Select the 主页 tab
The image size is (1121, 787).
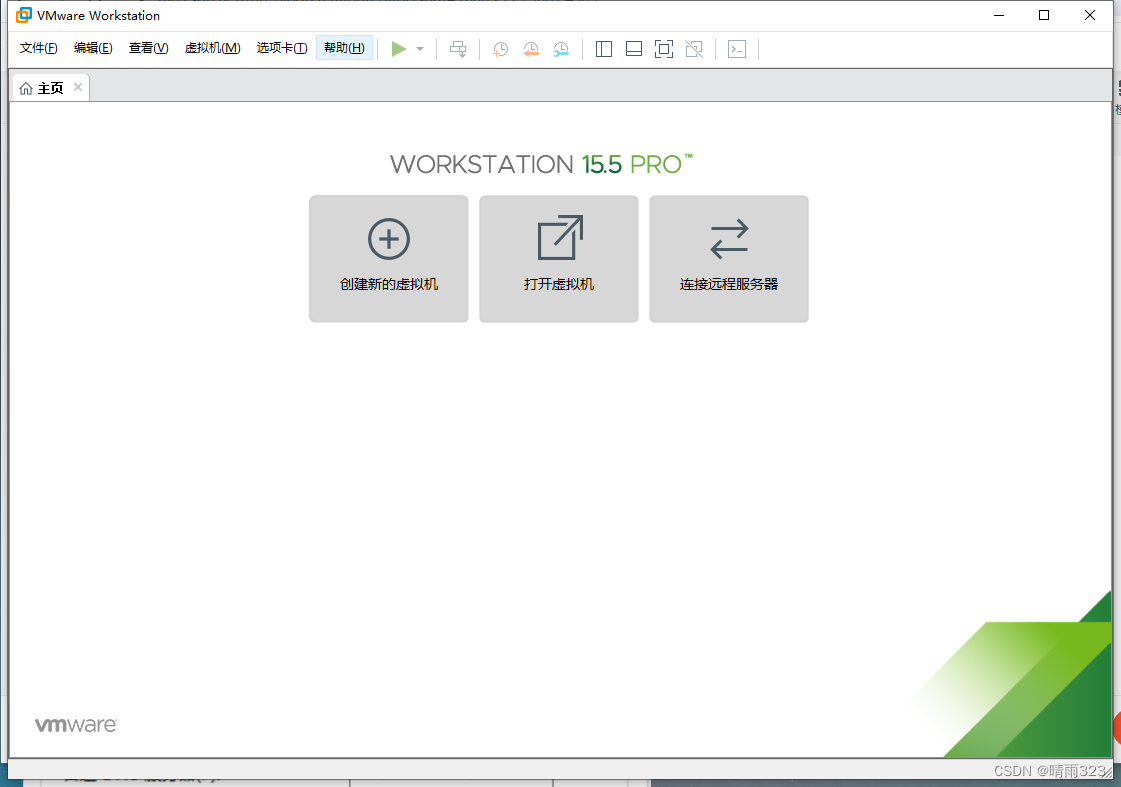(x=51, y=87)
